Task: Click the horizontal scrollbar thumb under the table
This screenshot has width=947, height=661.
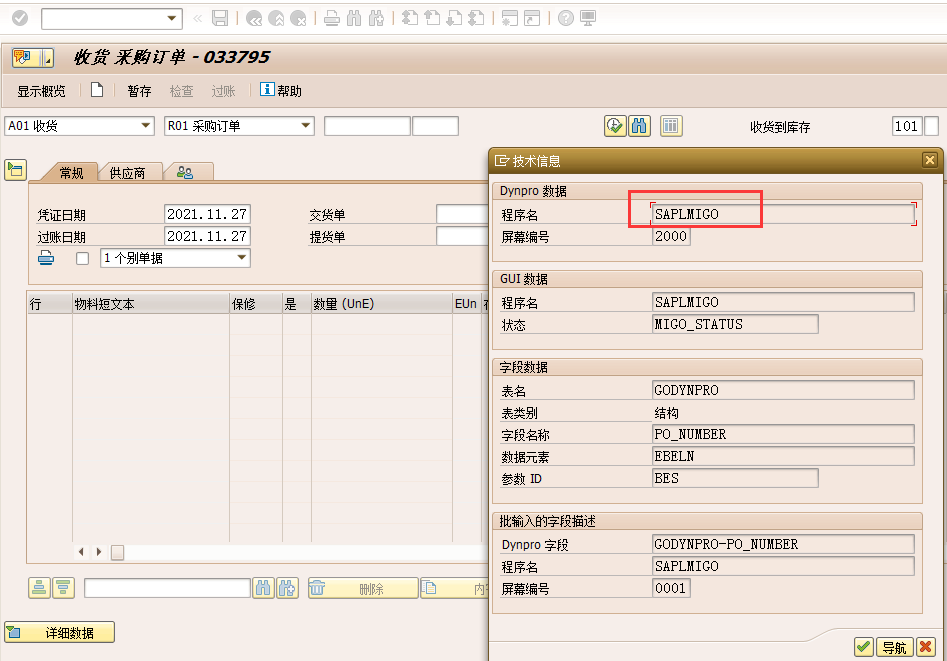Action: click(117, 552)
